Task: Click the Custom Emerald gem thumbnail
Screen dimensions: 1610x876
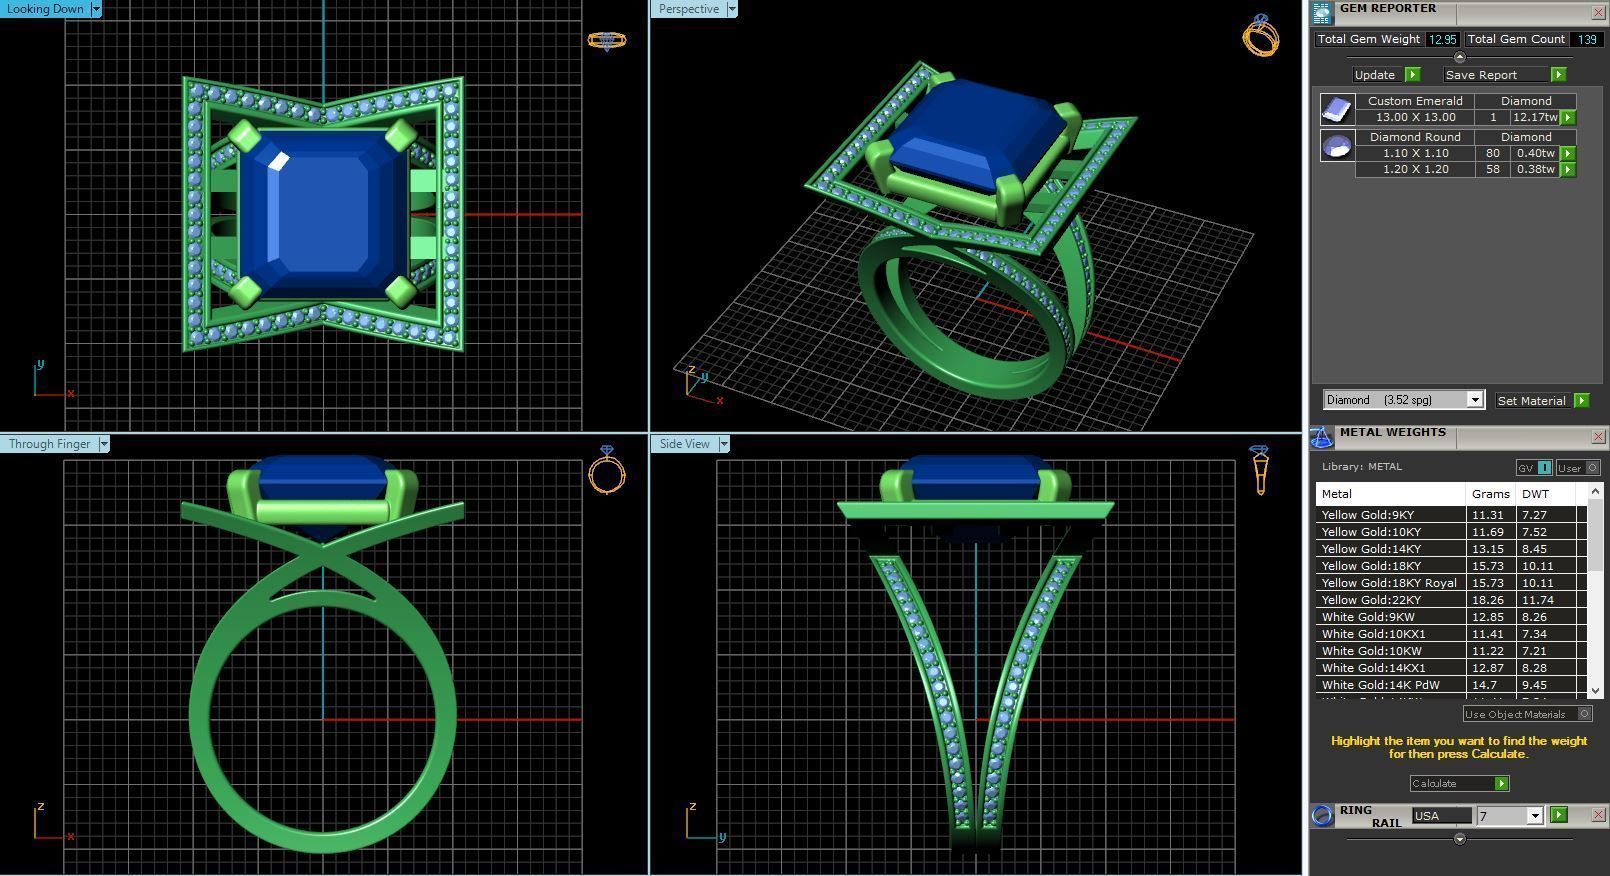Action: pyautogui.click(x=1337, y=109)
